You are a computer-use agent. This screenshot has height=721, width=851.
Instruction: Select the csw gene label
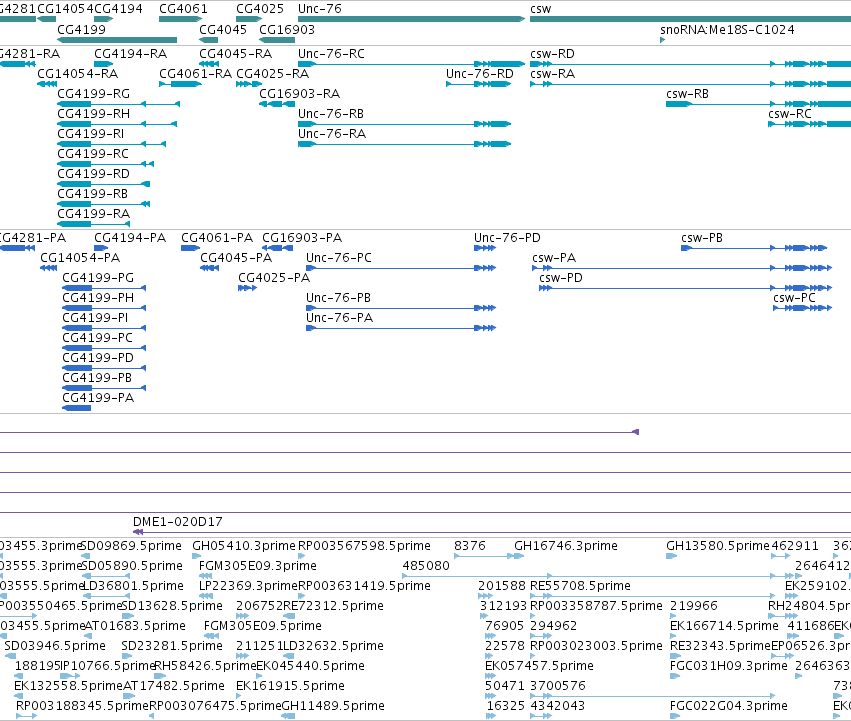(x=541, y=9)
